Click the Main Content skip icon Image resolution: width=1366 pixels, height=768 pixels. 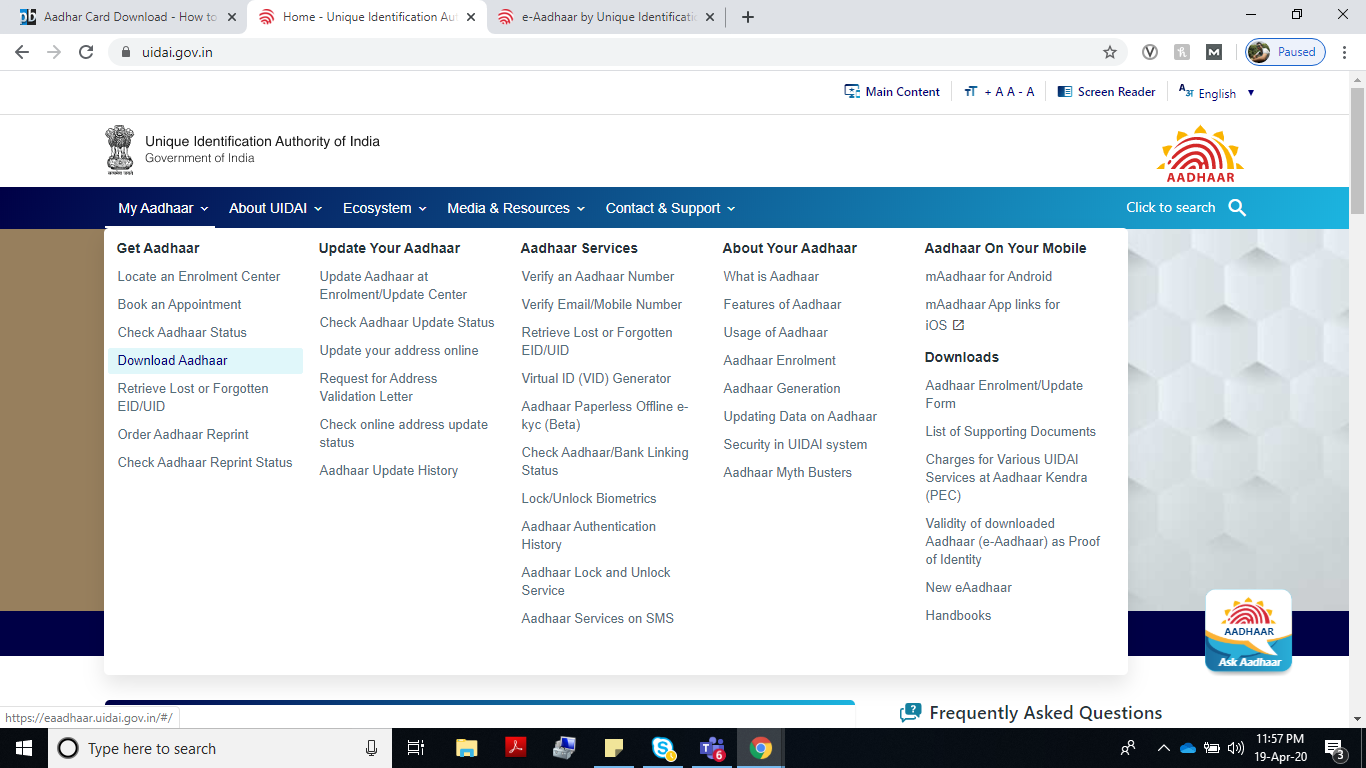tap(852, 91)
